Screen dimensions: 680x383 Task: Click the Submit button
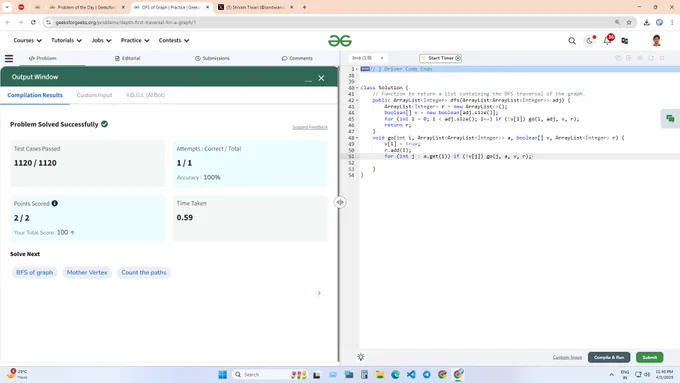[x=649, y=357]
